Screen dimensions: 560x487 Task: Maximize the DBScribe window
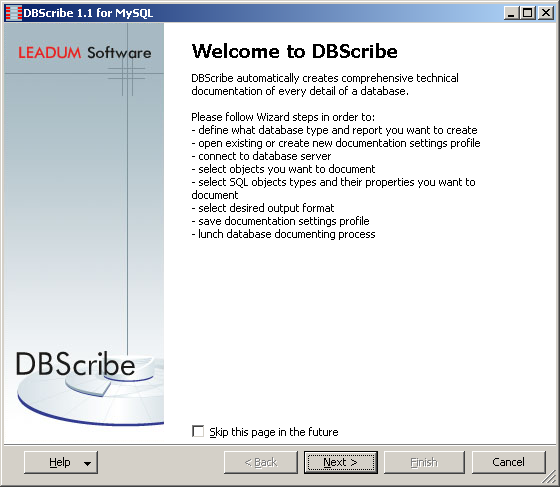point(528,14)
